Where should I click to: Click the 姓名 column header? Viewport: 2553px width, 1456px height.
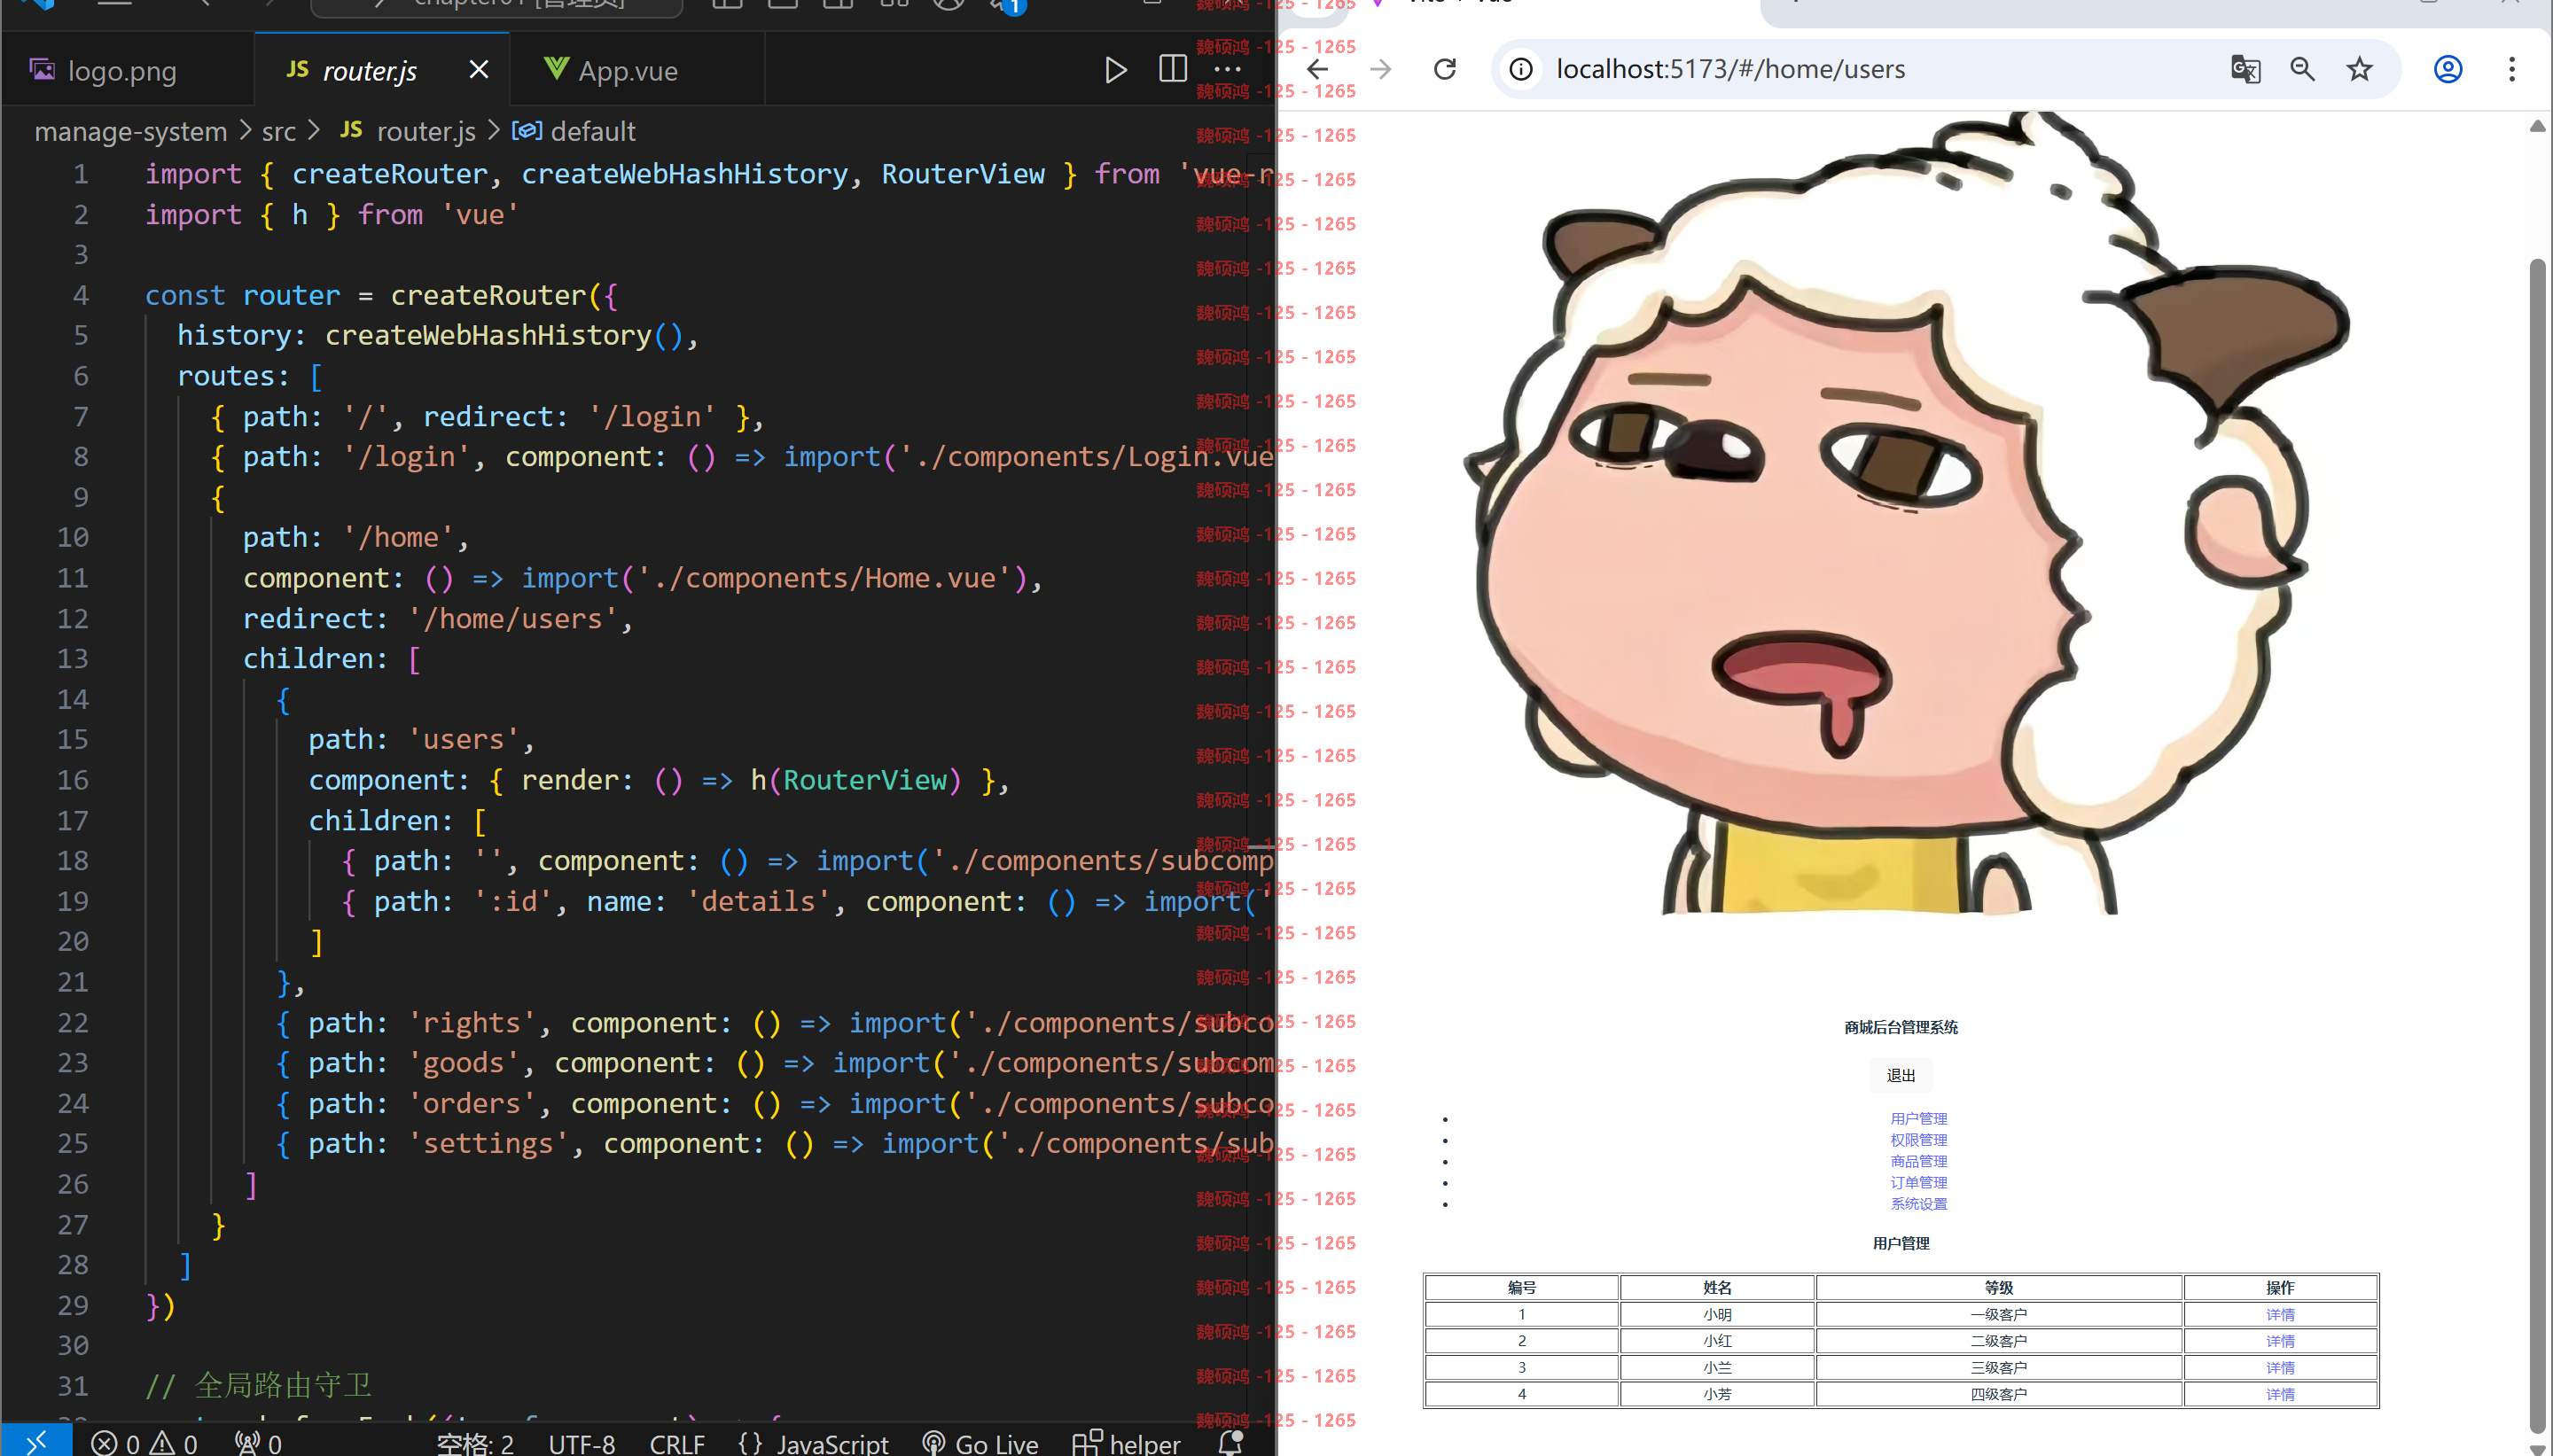point(1717,1287)
